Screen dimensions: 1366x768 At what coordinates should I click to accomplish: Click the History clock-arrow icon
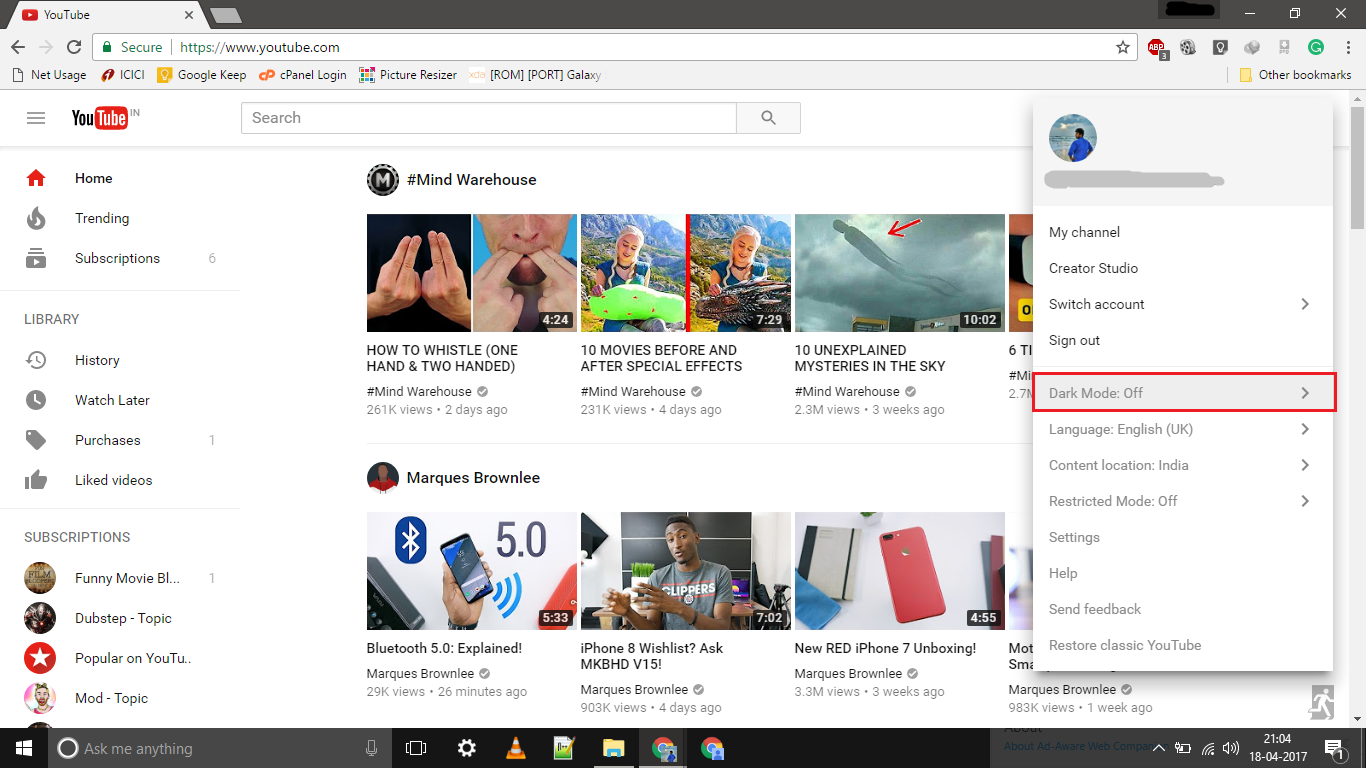click(x=36, y=360)
